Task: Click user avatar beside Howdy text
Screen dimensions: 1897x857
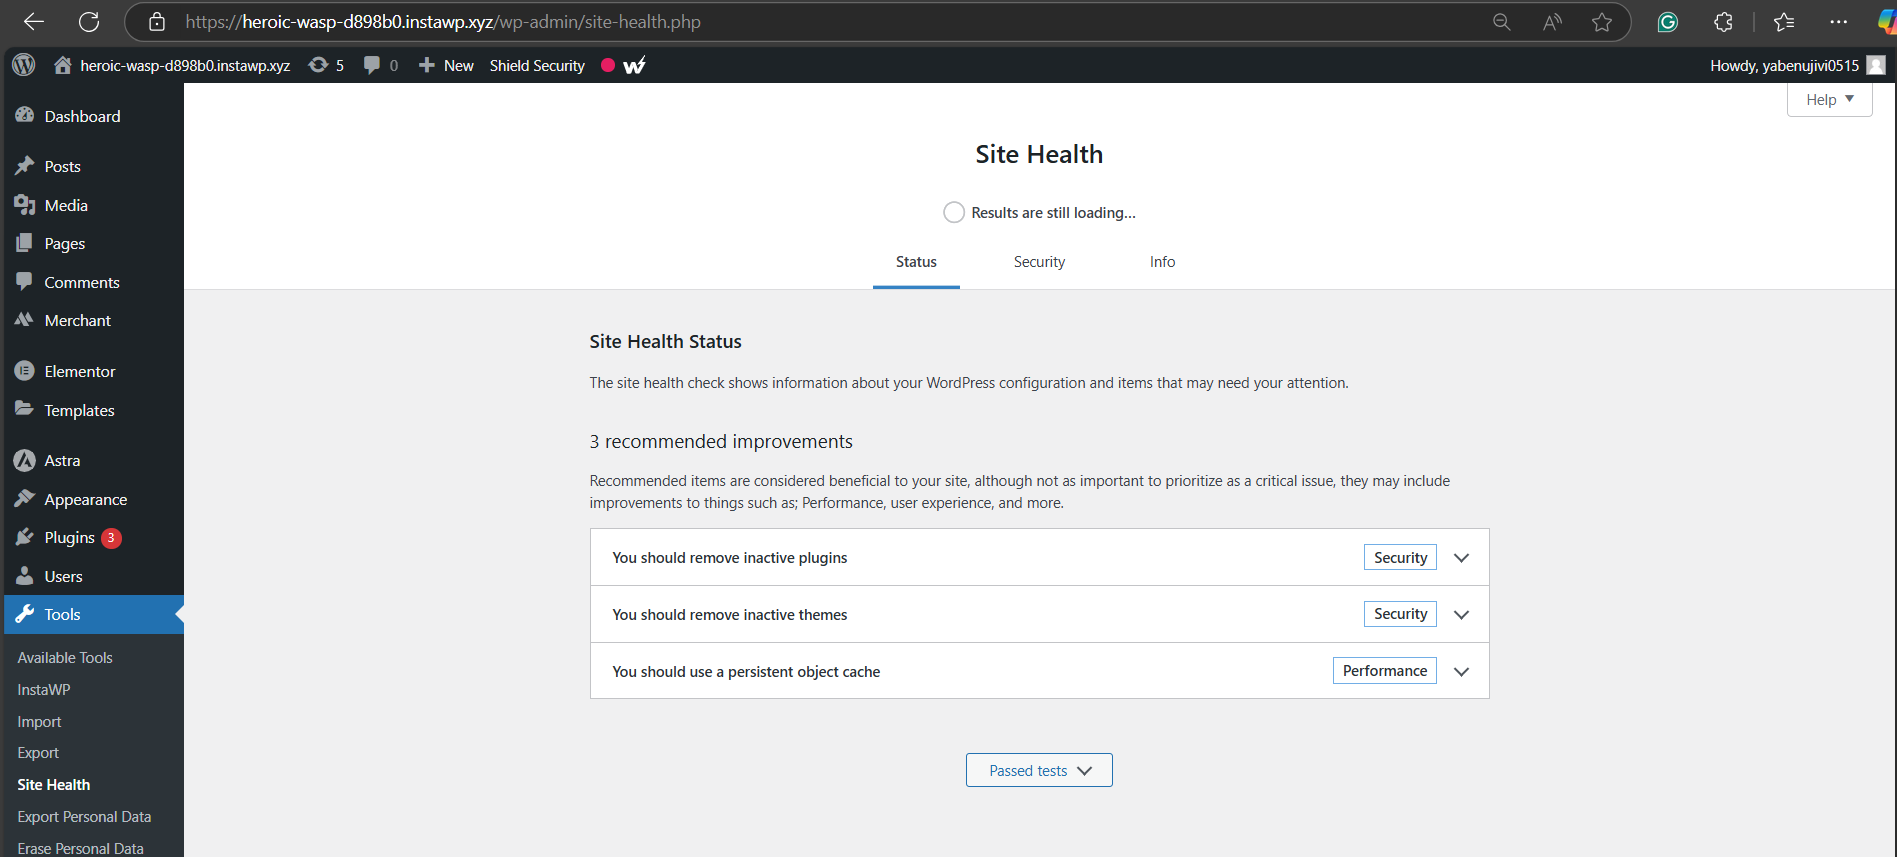Action: 1876,65
